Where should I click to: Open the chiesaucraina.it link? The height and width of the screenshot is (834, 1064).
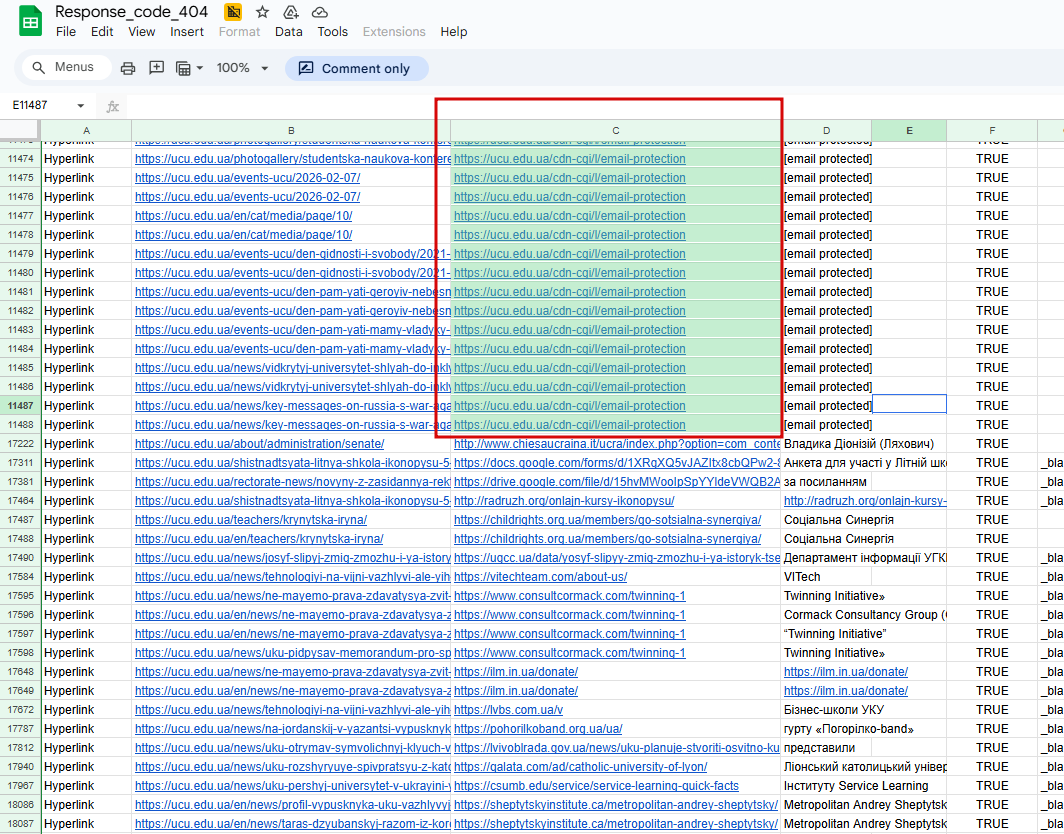(616, 444)
